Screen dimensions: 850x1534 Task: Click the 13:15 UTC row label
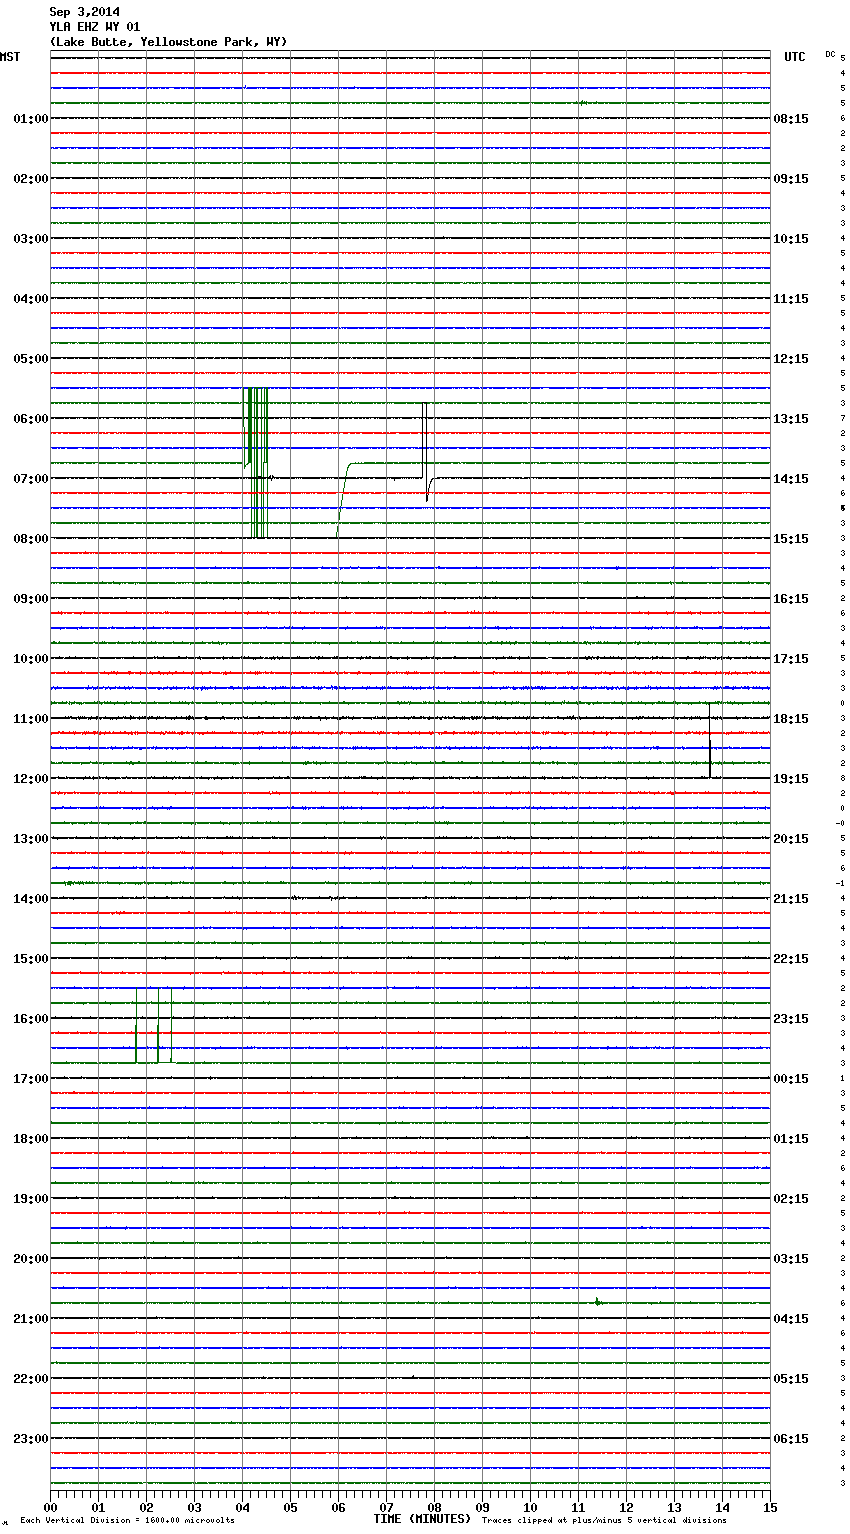point(791,419)
